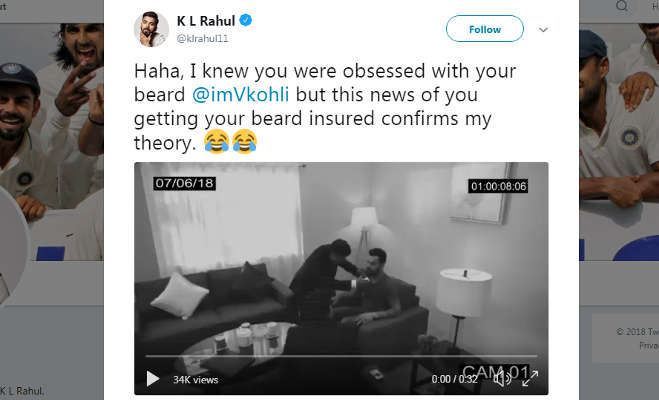
Task: Open the @imVkohli mention link
Action: pyautogui.click(x=241, y=95)
